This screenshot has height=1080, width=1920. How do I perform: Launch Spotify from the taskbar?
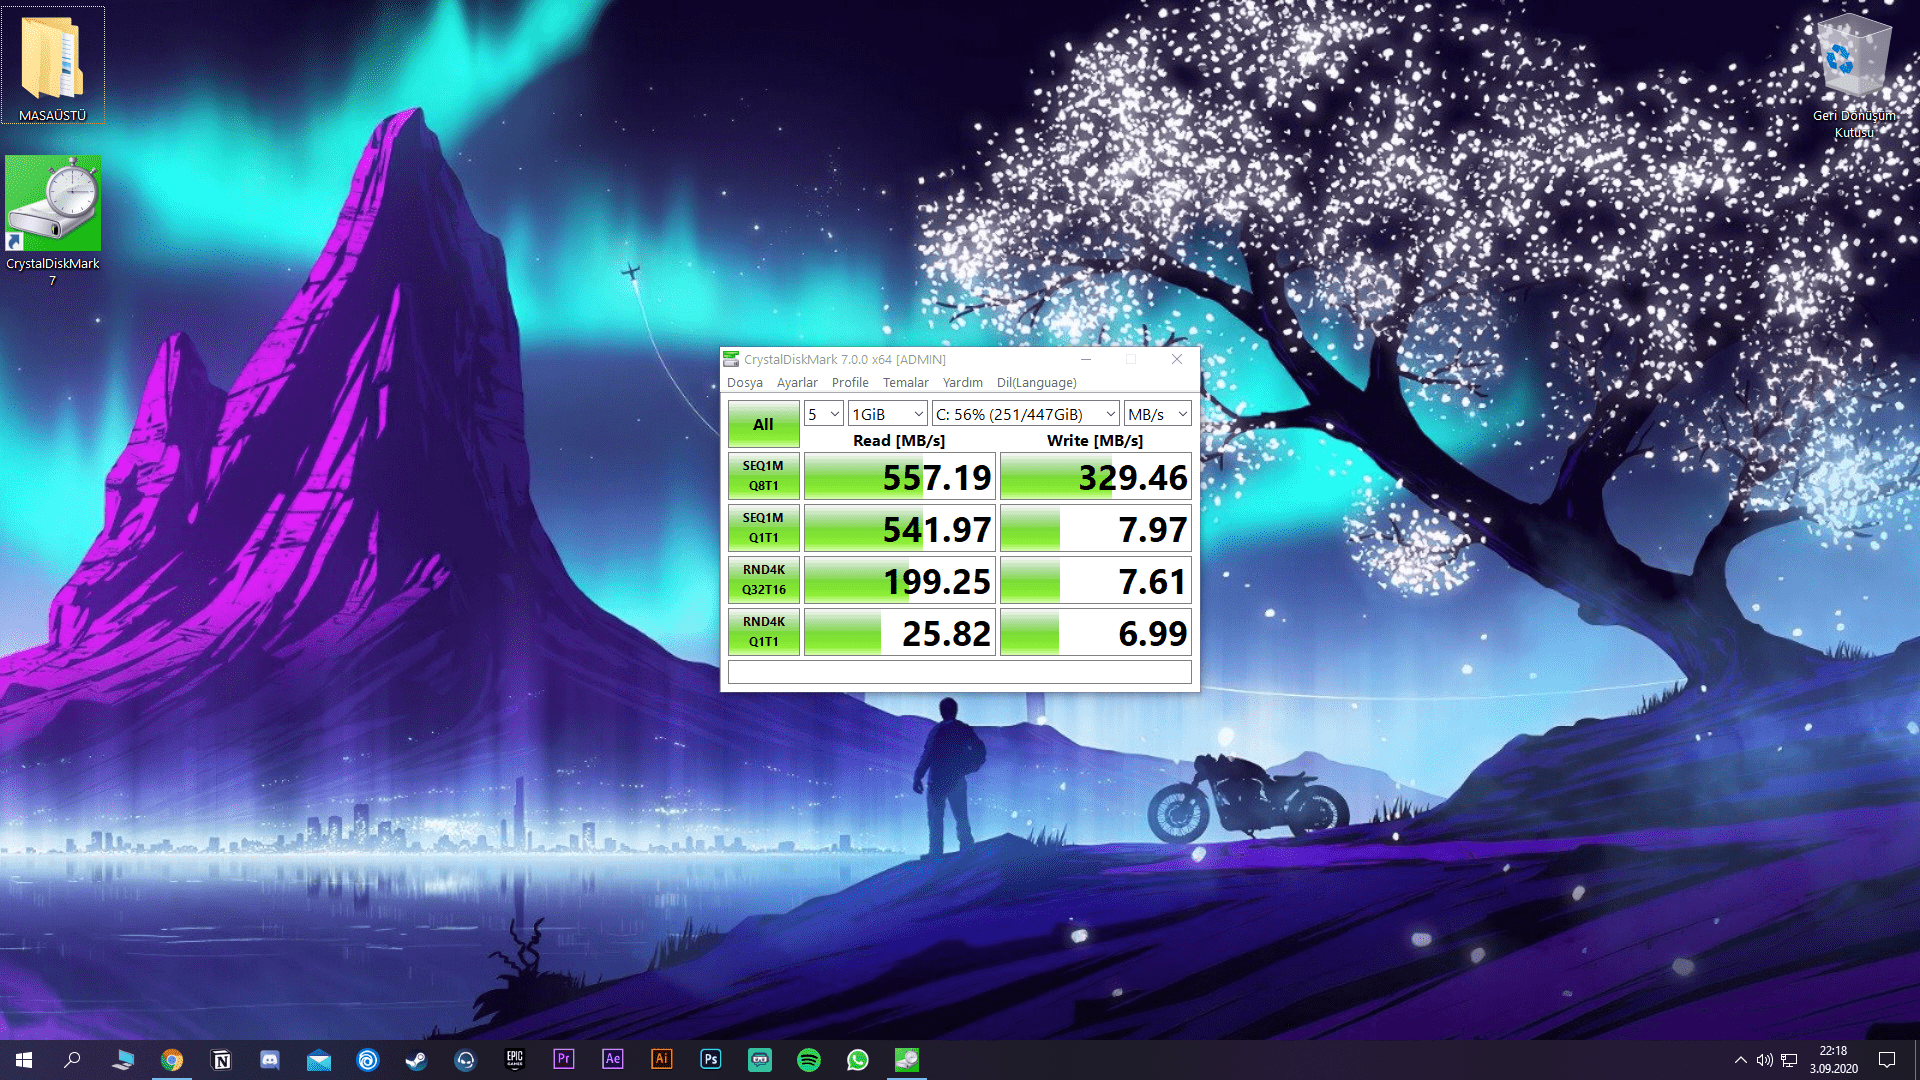[809, 1059]
